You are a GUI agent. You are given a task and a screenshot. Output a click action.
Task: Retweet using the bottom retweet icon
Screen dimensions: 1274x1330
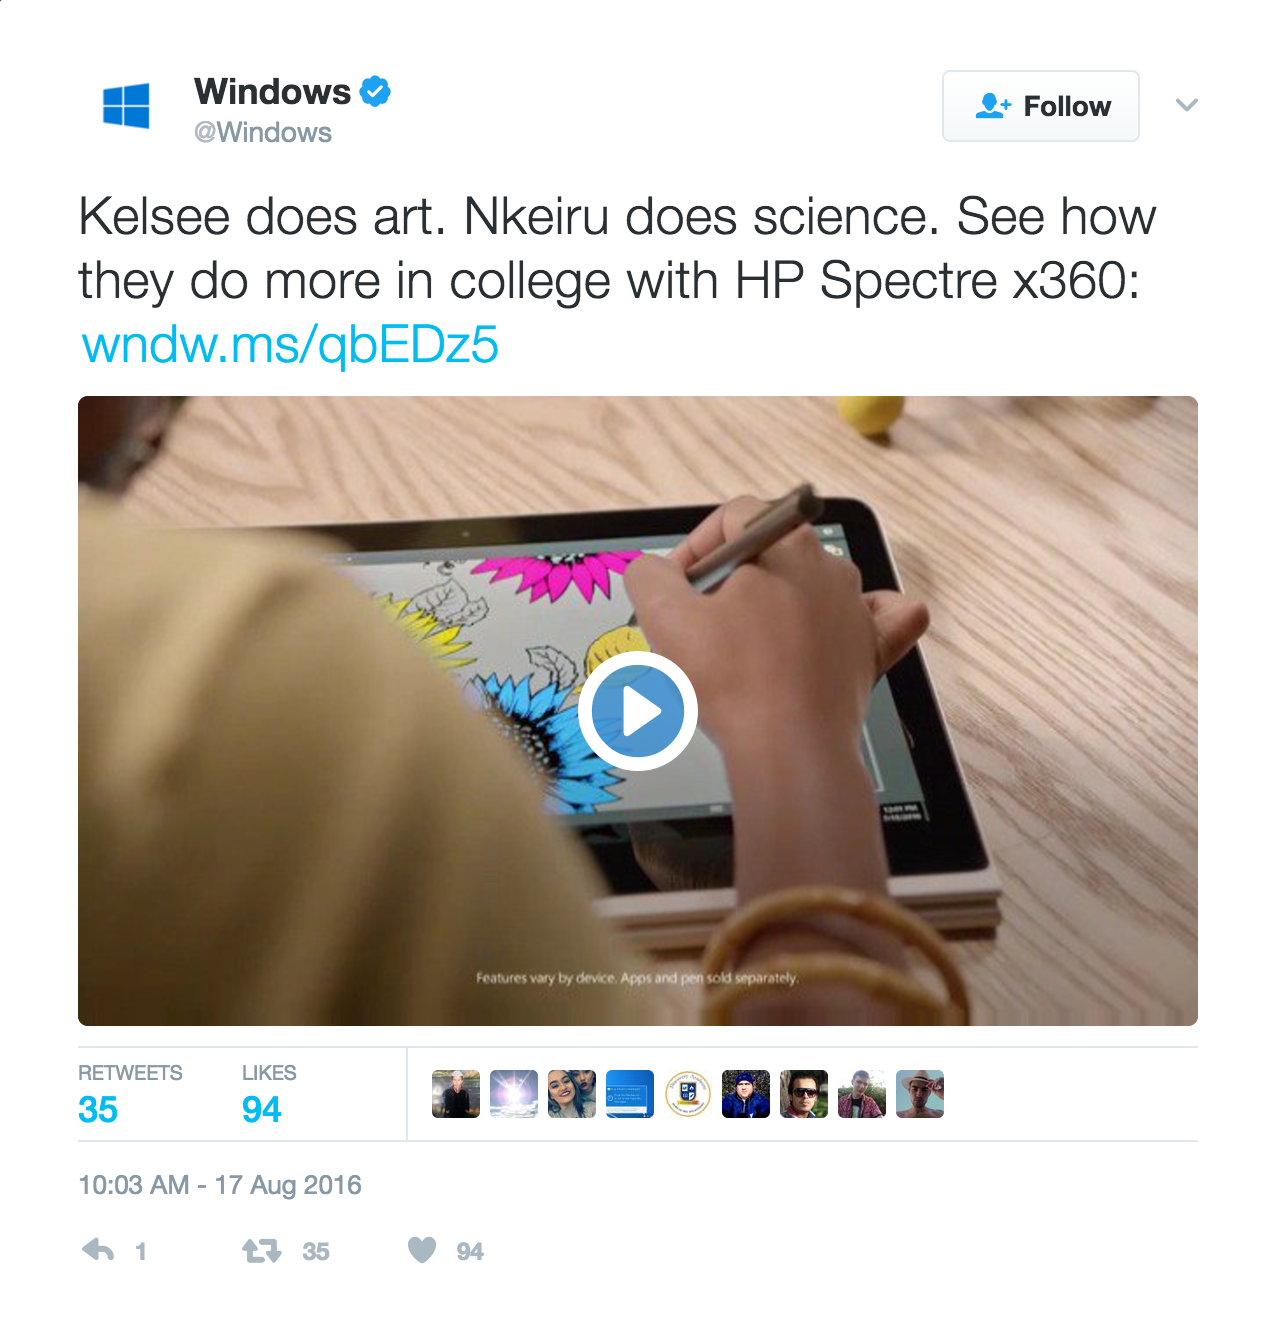[262, 1250]
